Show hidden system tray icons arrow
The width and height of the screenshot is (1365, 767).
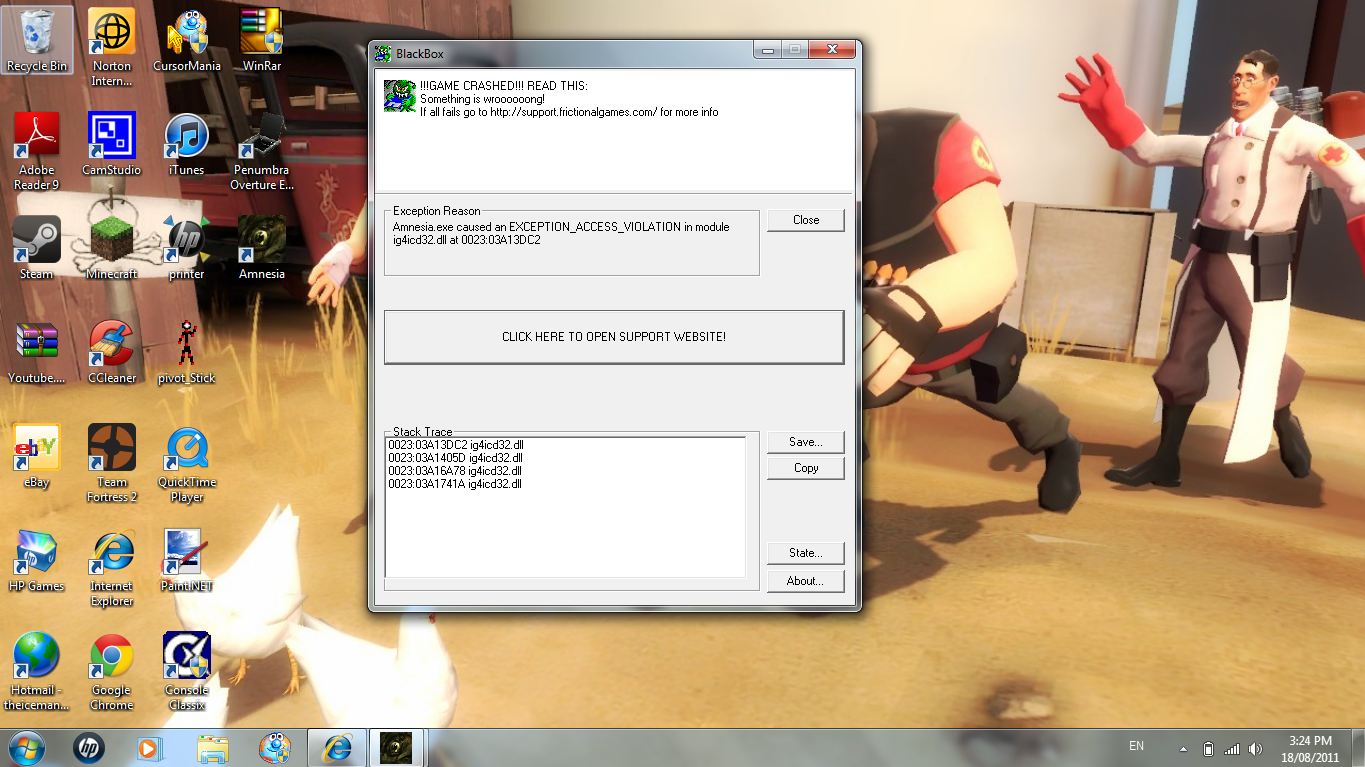coord(1183,748)
